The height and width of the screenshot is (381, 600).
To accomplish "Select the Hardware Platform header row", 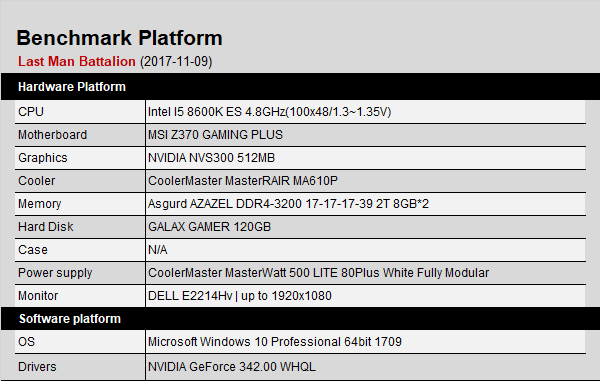I will click(300, 86).
